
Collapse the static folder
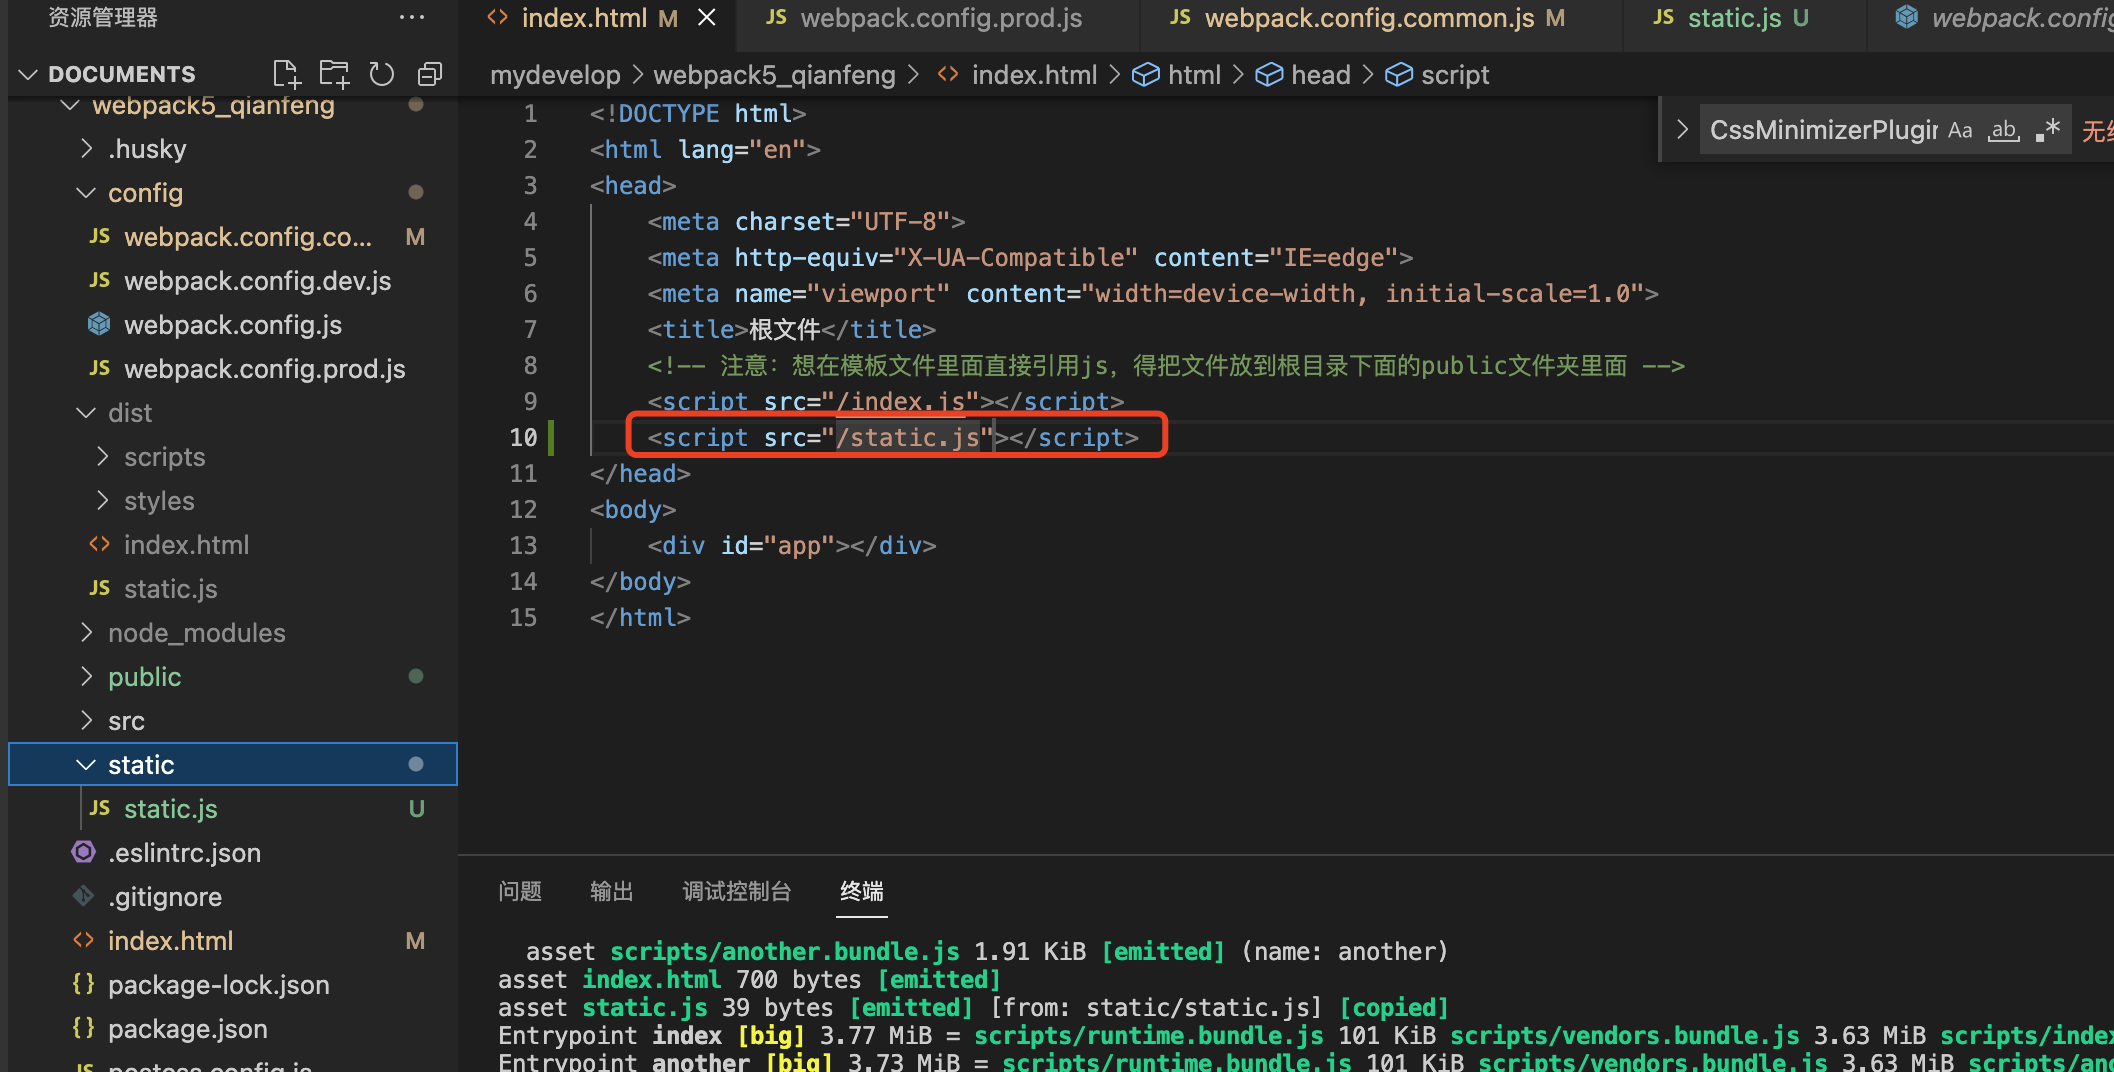click(87, 765)
